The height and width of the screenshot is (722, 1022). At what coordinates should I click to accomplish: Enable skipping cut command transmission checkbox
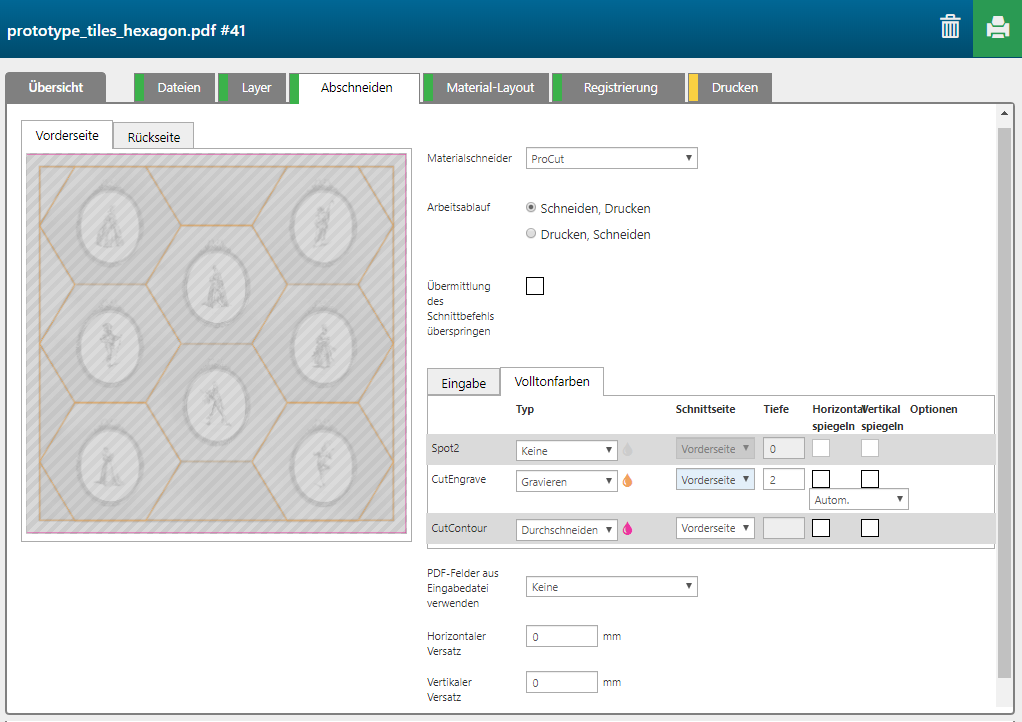(535, 287)
